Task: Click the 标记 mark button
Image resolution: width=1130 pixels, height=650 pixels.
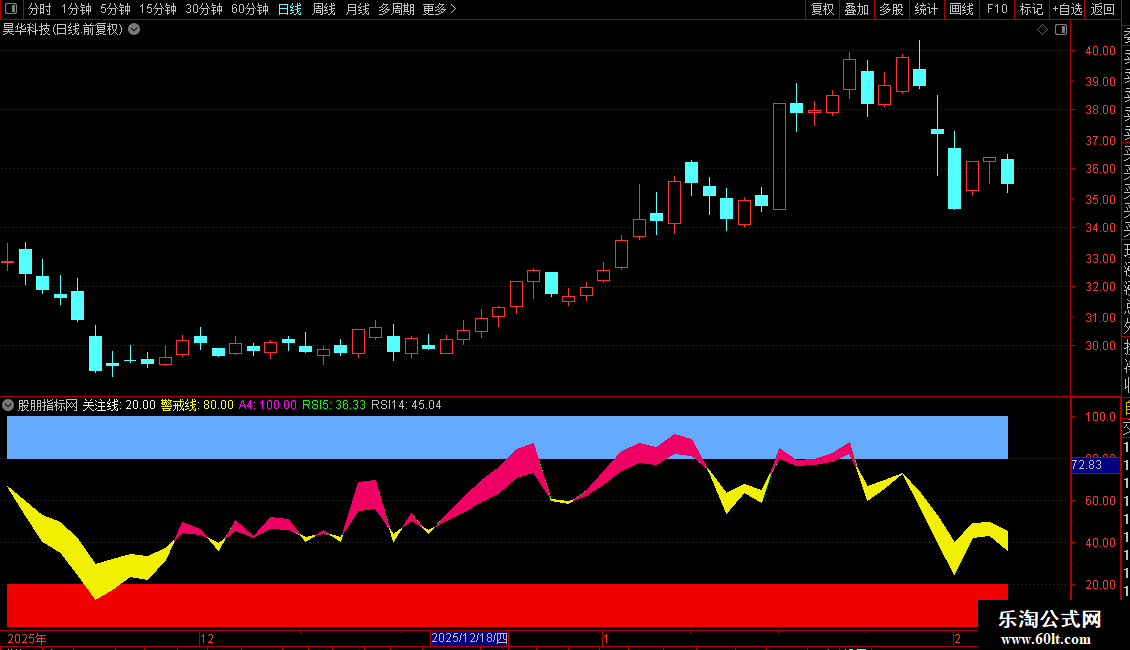Action: tap(1031, 9)
